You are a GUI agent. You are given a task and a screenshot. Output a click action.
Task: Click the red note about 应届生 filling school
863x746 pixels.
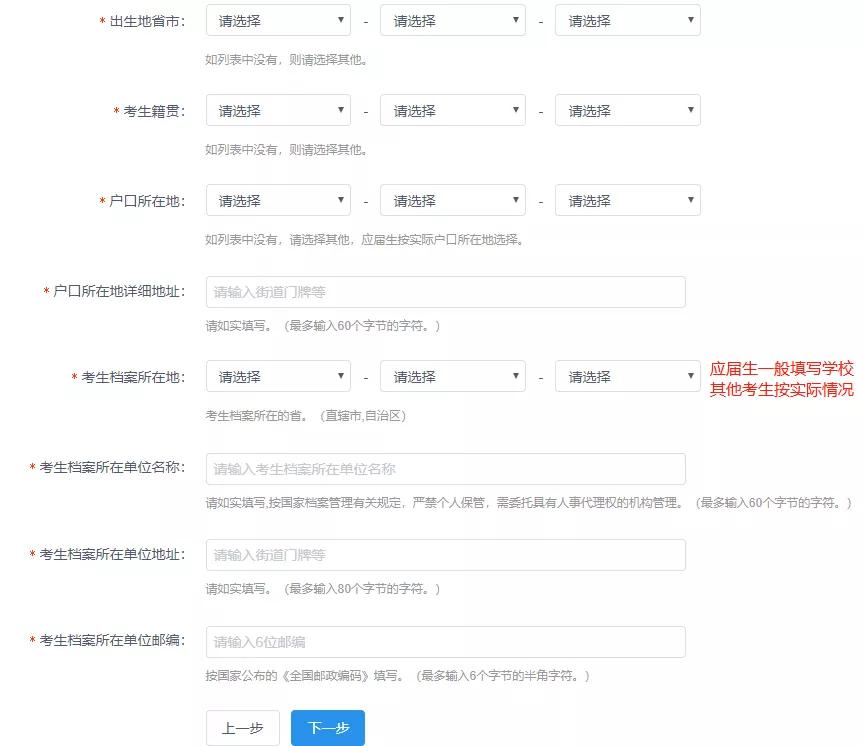coord(780,380)
